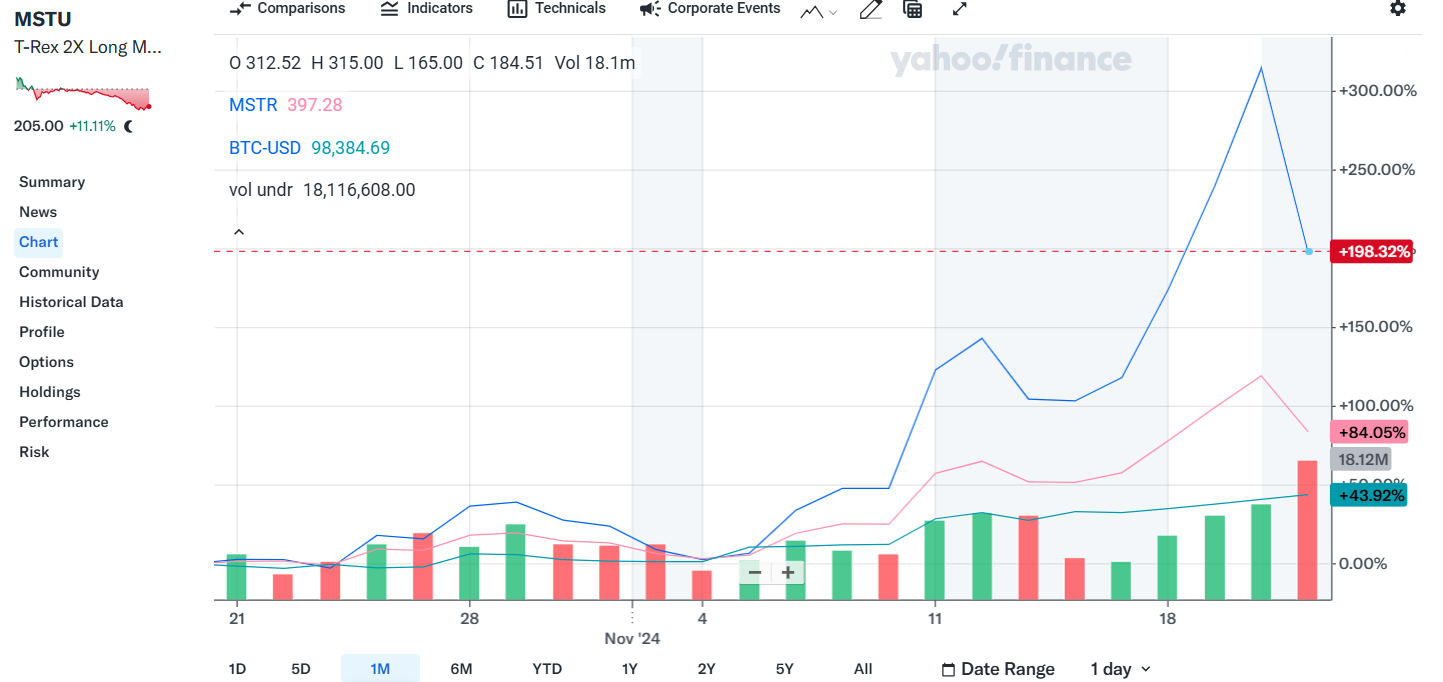Enter full screen chart mode
This screenshot has width=1443, height=682.
(x=959, y=9)
